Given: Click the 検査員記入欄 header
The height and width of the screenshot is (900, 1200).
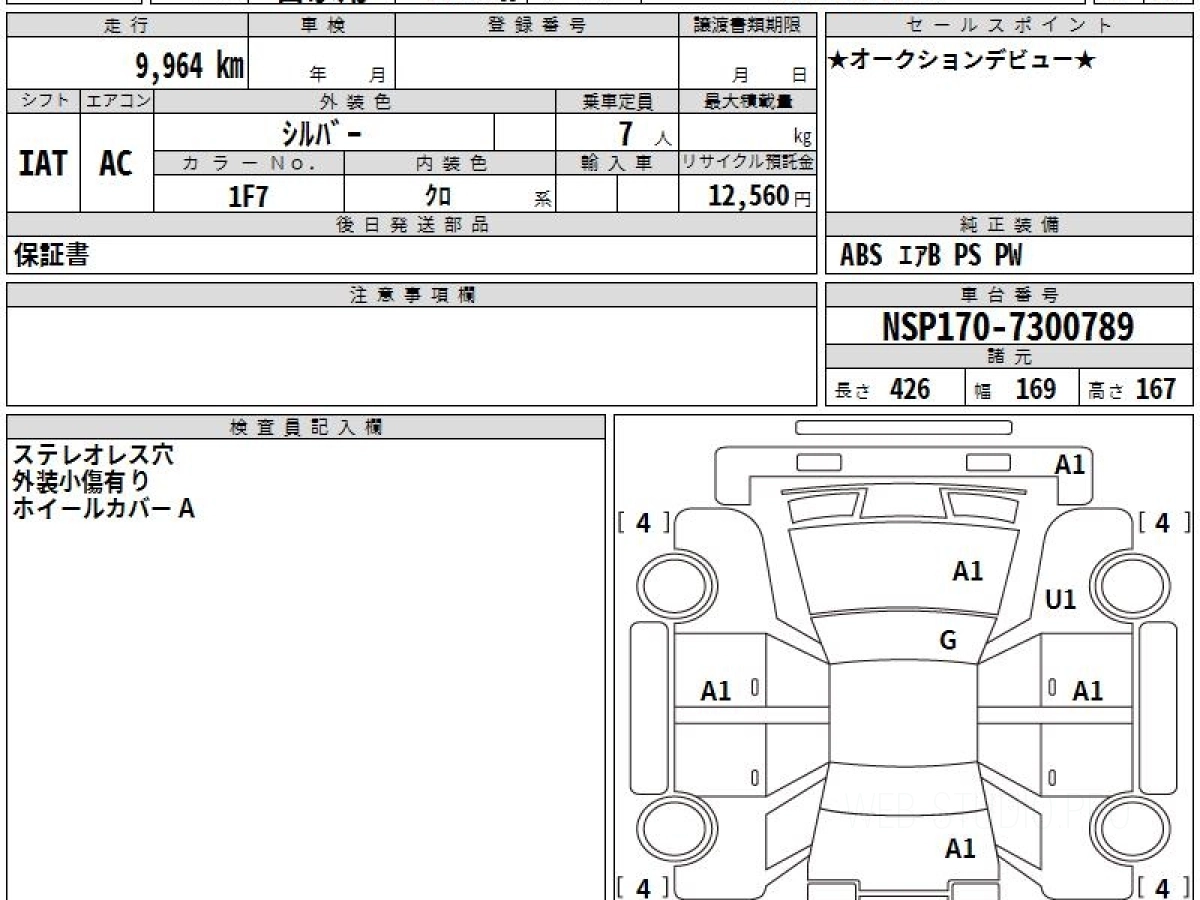Looking at the screenshot, I should point(306,427).
